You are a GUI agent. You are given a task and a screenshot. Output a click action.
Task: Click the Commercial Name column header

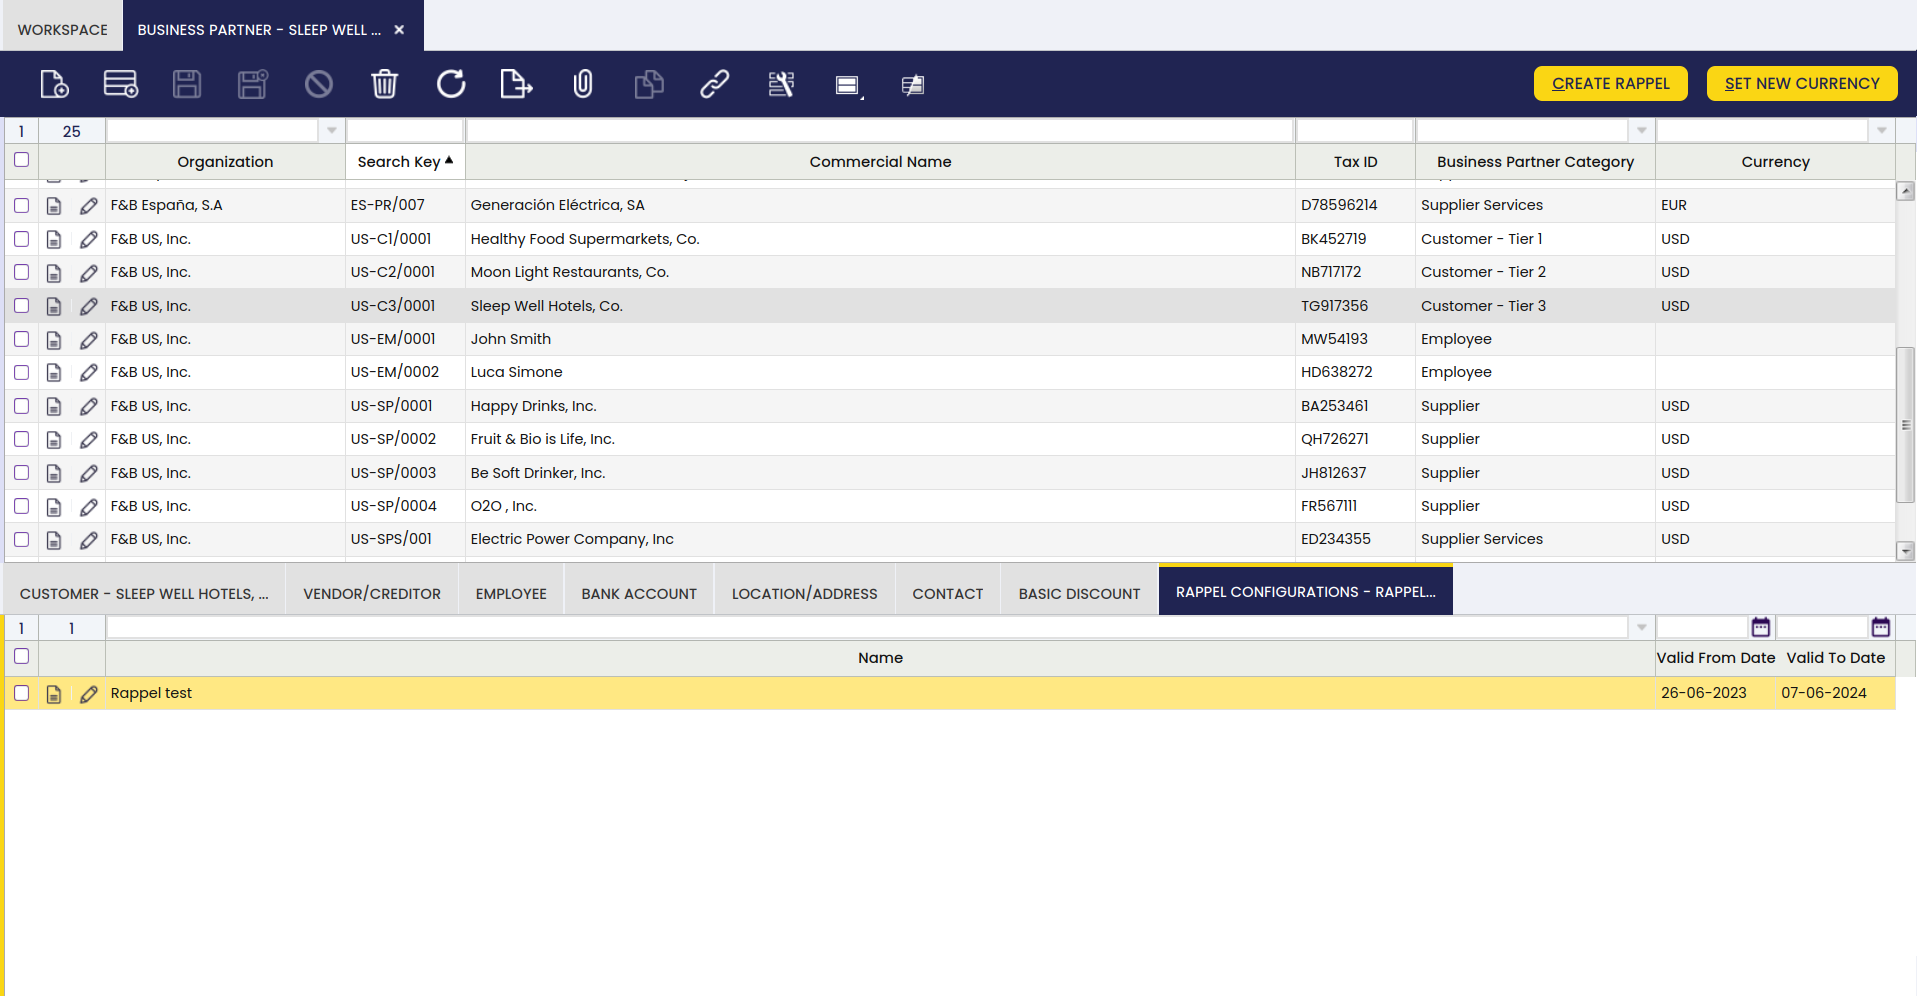coord(880,162)
